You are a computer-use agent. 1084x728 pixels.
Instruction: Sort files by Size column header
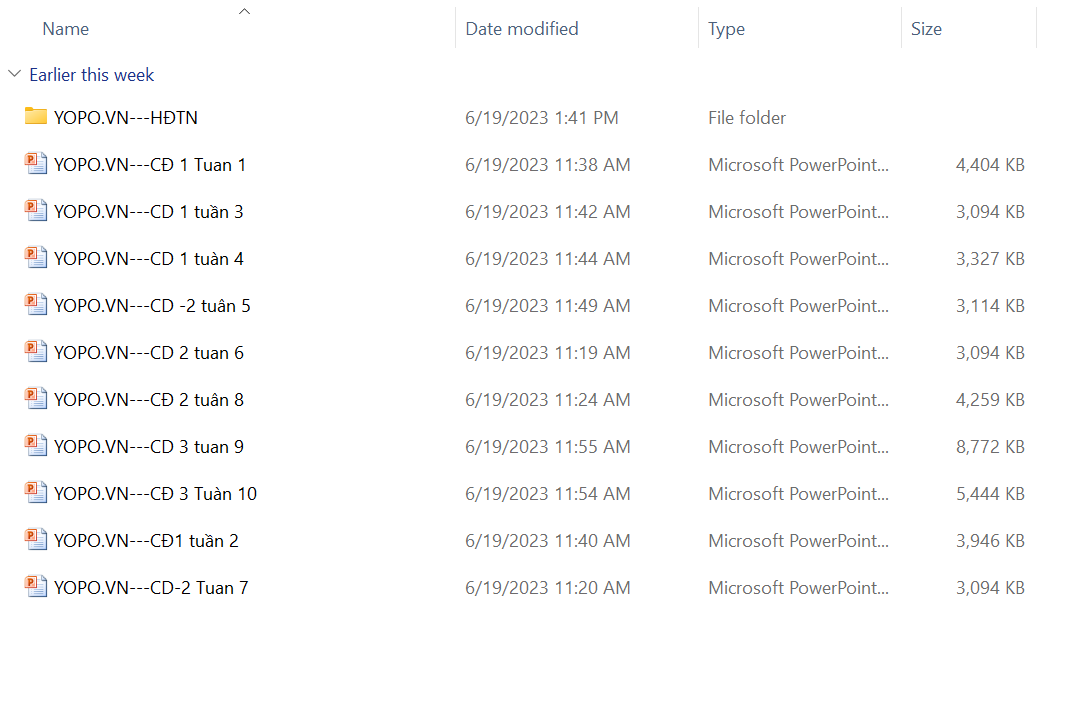tap(926, 29)
